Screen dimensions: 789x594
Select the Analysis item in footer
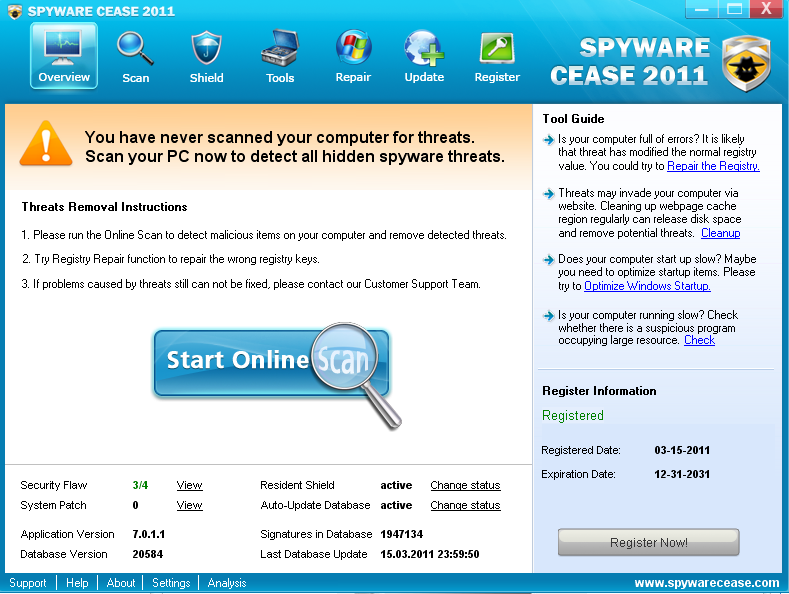(x=227, y=583)
